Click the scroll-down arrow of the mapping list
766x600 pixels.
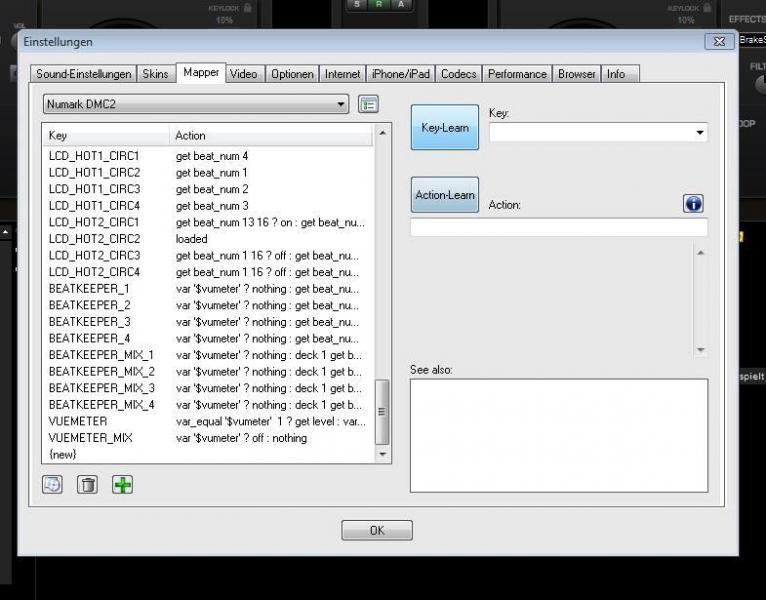383,454
